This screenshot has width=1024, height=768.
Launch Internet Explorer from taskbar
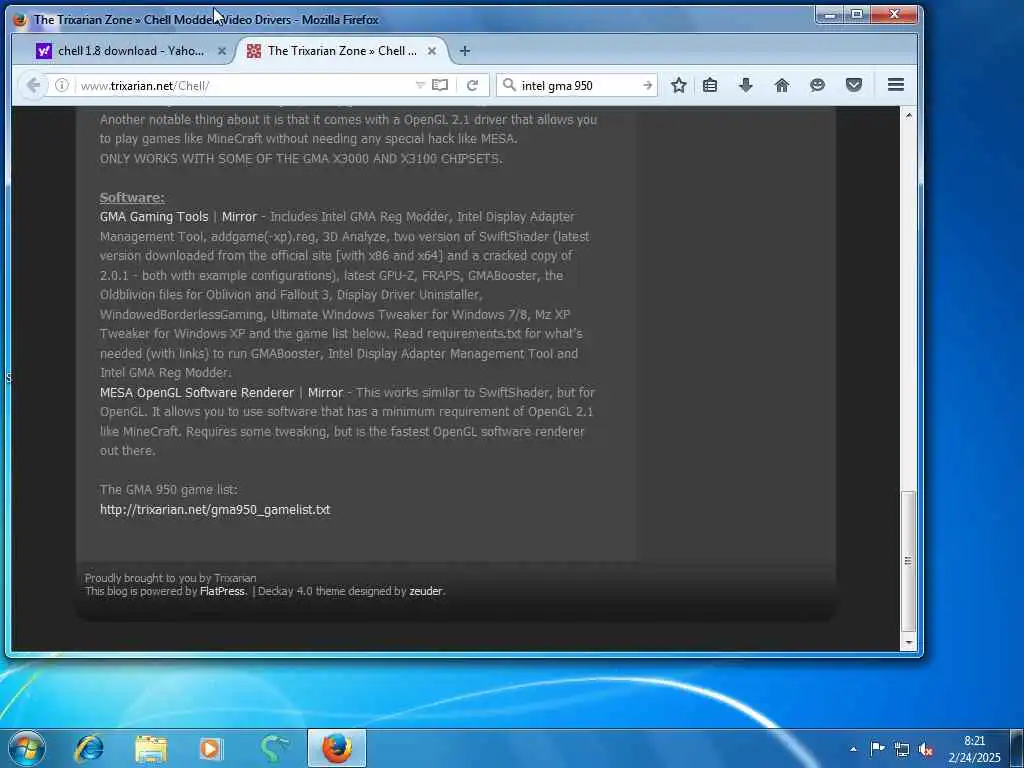pos(89,748)
